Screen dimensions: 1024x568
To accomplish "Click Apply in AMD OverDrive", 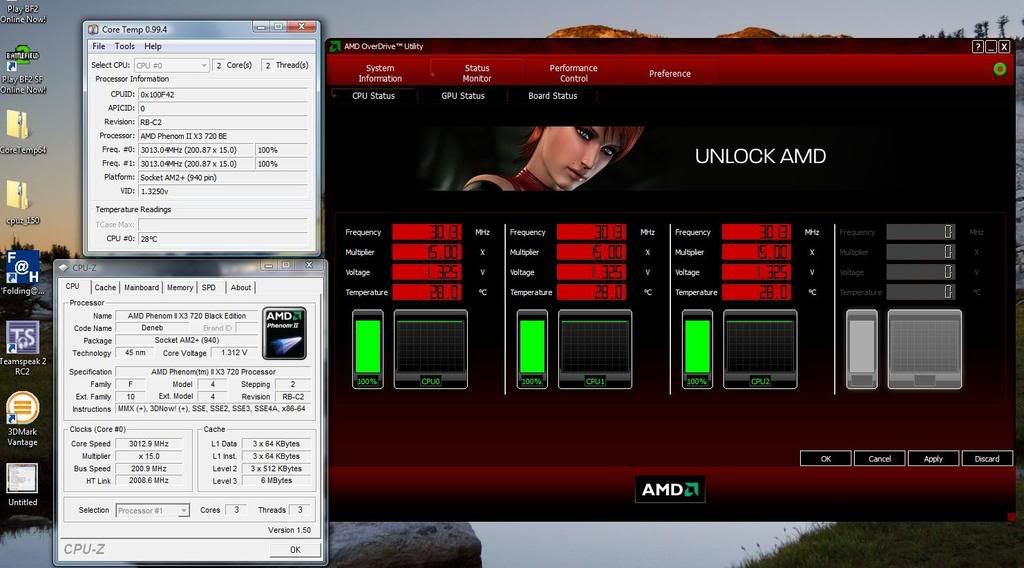I will [x=933, y=459].
